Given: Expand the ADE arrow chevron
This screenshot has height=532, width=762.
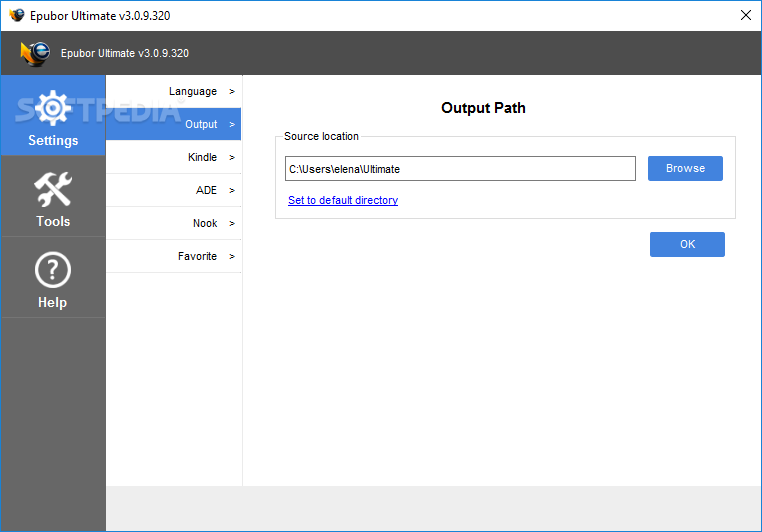Looking at the screenshot, I should click(x=232, y=190).
